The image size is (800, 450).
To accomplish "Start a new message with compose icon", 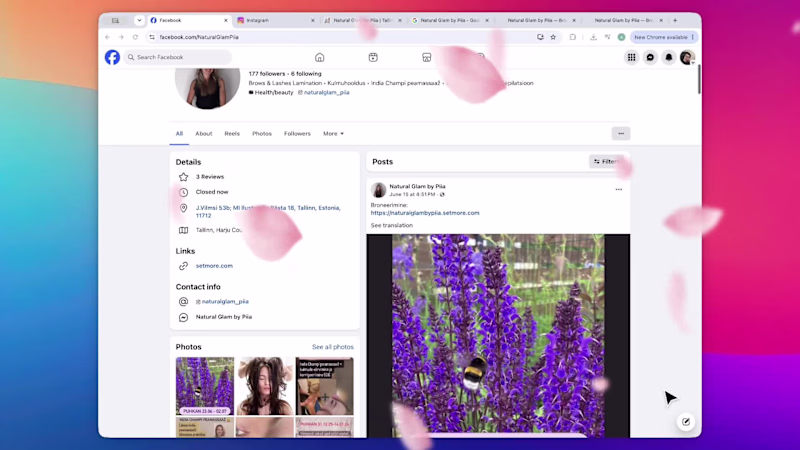I will [686, 421].
